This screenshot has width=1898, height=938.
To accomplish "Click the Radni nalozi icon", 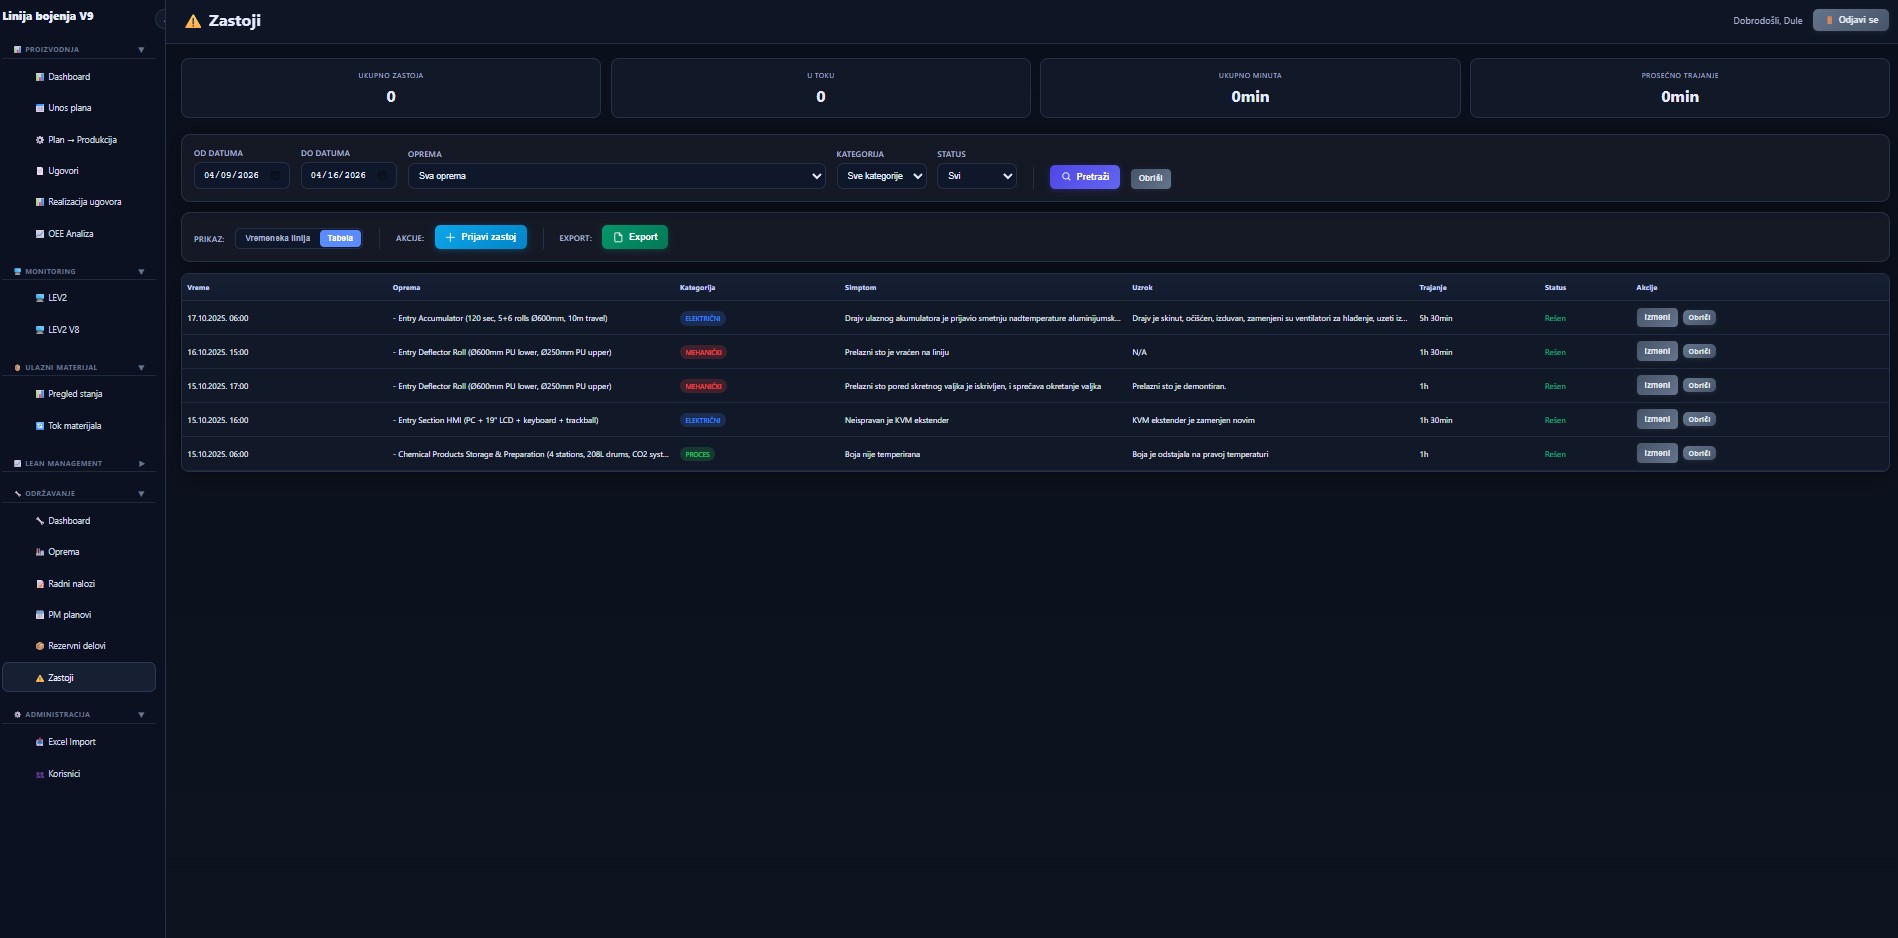I will pyautogui.click(x=40, y=584).
